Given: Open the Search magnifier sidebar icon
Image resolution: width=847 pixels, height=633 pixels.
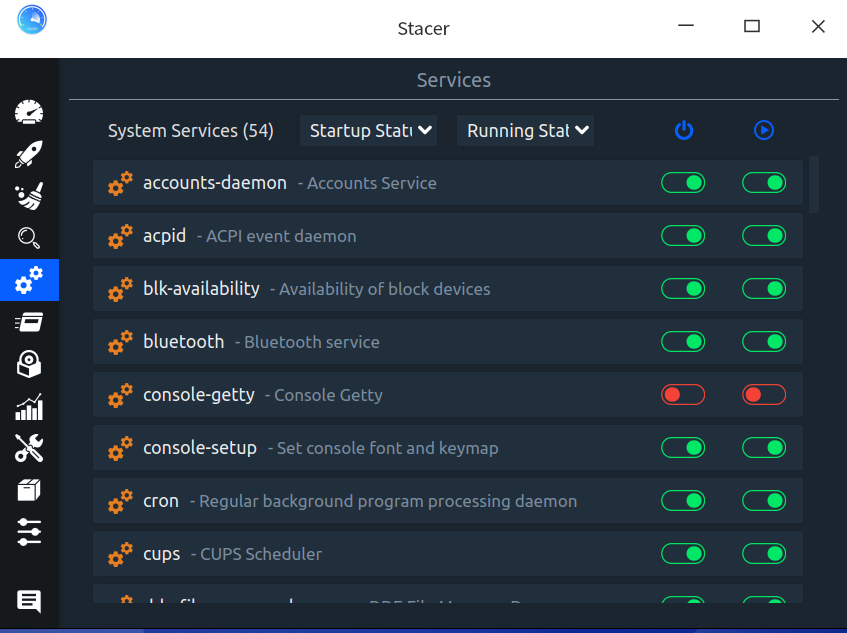Looking at the screenshot, I should click(x=29, y=238).
